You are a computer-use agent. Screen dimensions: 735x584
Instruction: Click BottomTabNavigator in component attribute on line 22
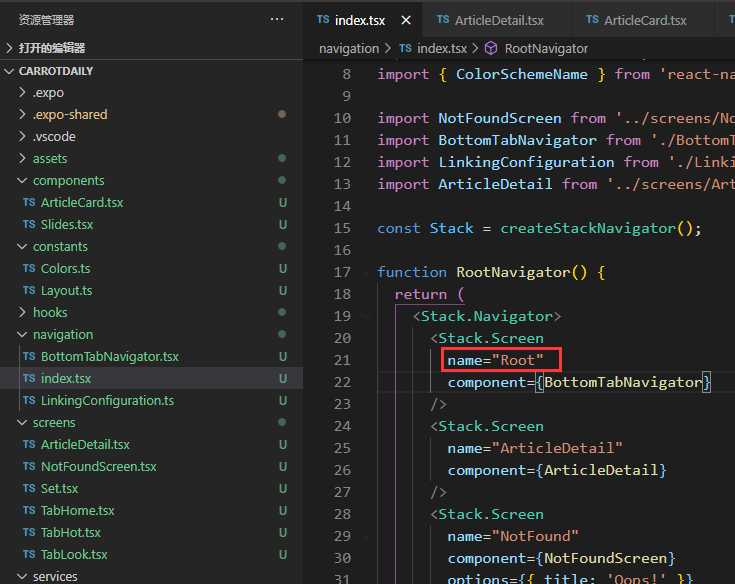[623, 382]
